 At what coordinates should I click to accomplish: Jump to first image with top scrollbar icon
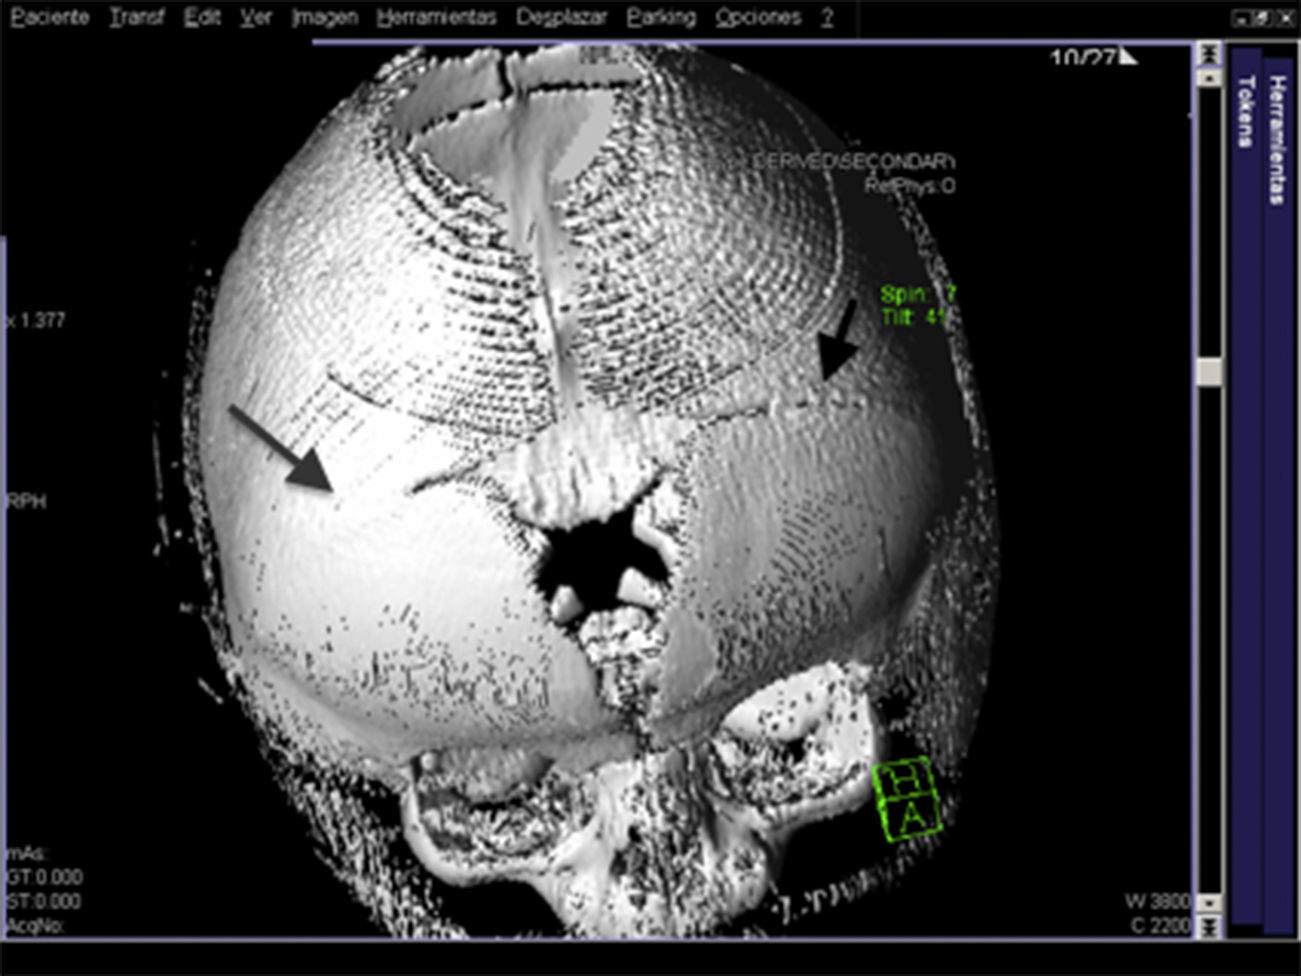point(1209,53)
